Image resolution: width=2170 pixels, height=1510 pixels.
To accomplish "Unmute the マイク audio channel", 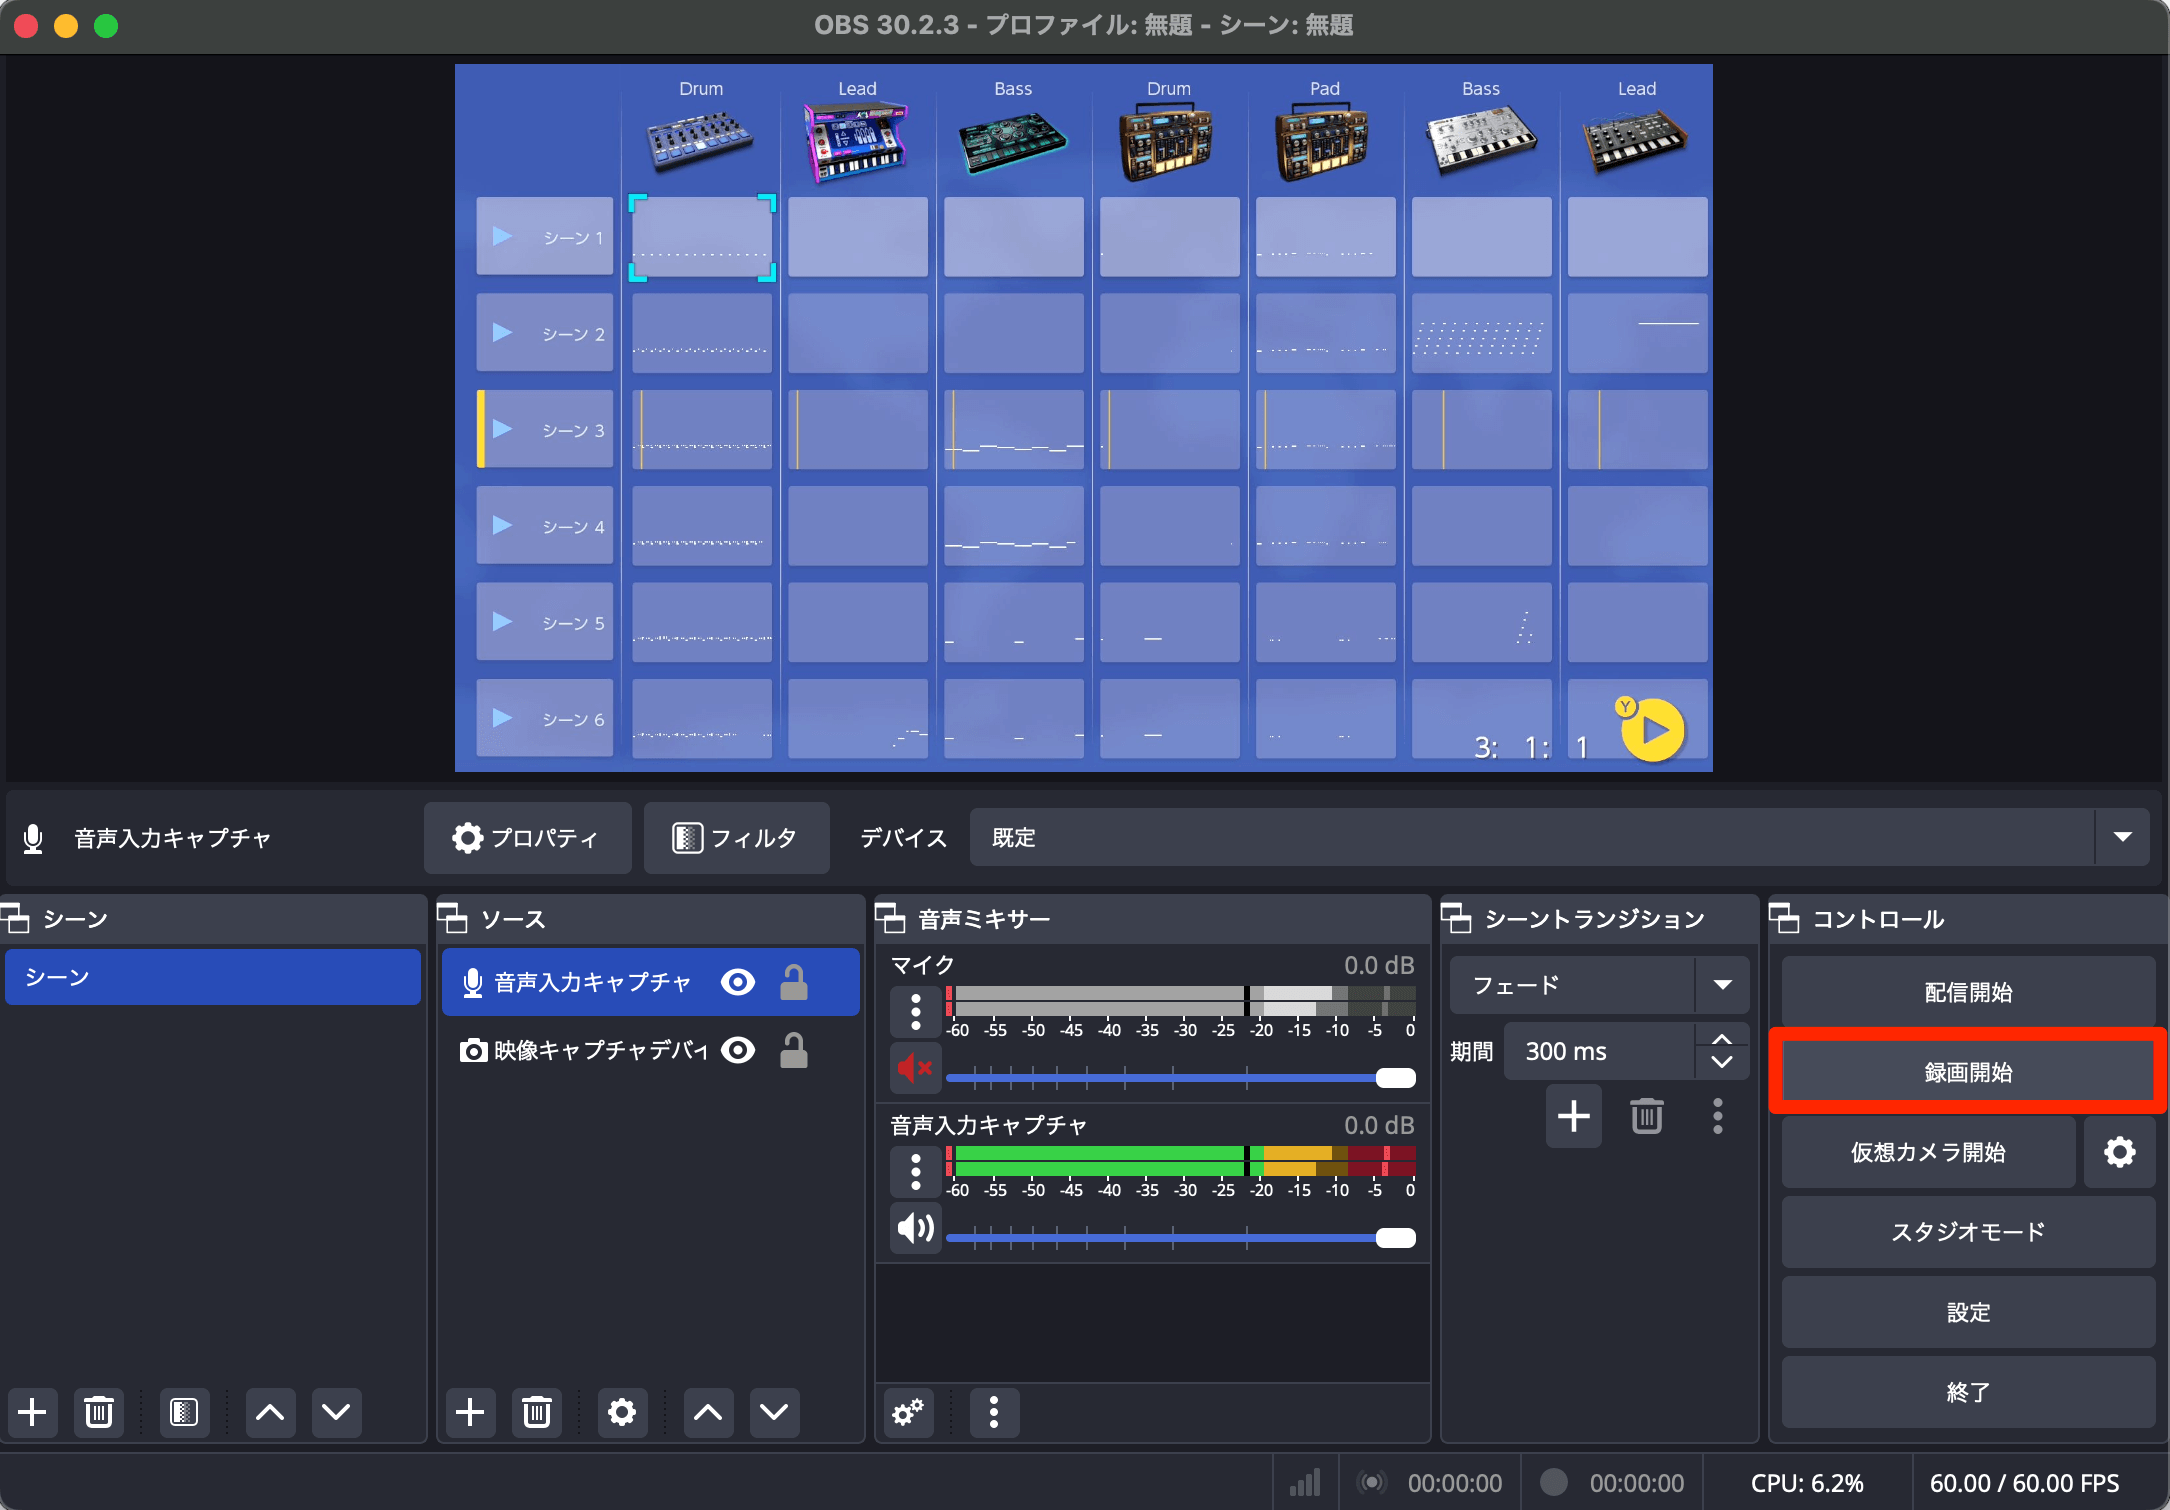I will [x=916, y=1068].
